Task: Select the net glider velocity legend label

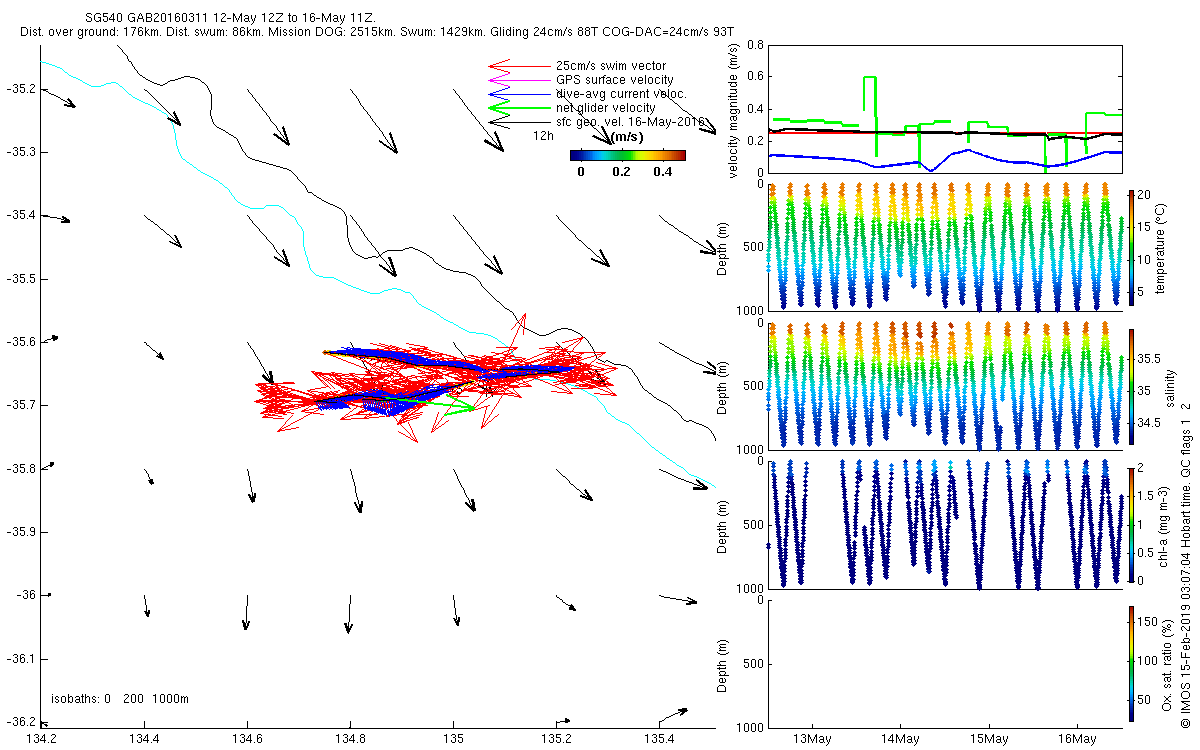Action: (605, 108)
